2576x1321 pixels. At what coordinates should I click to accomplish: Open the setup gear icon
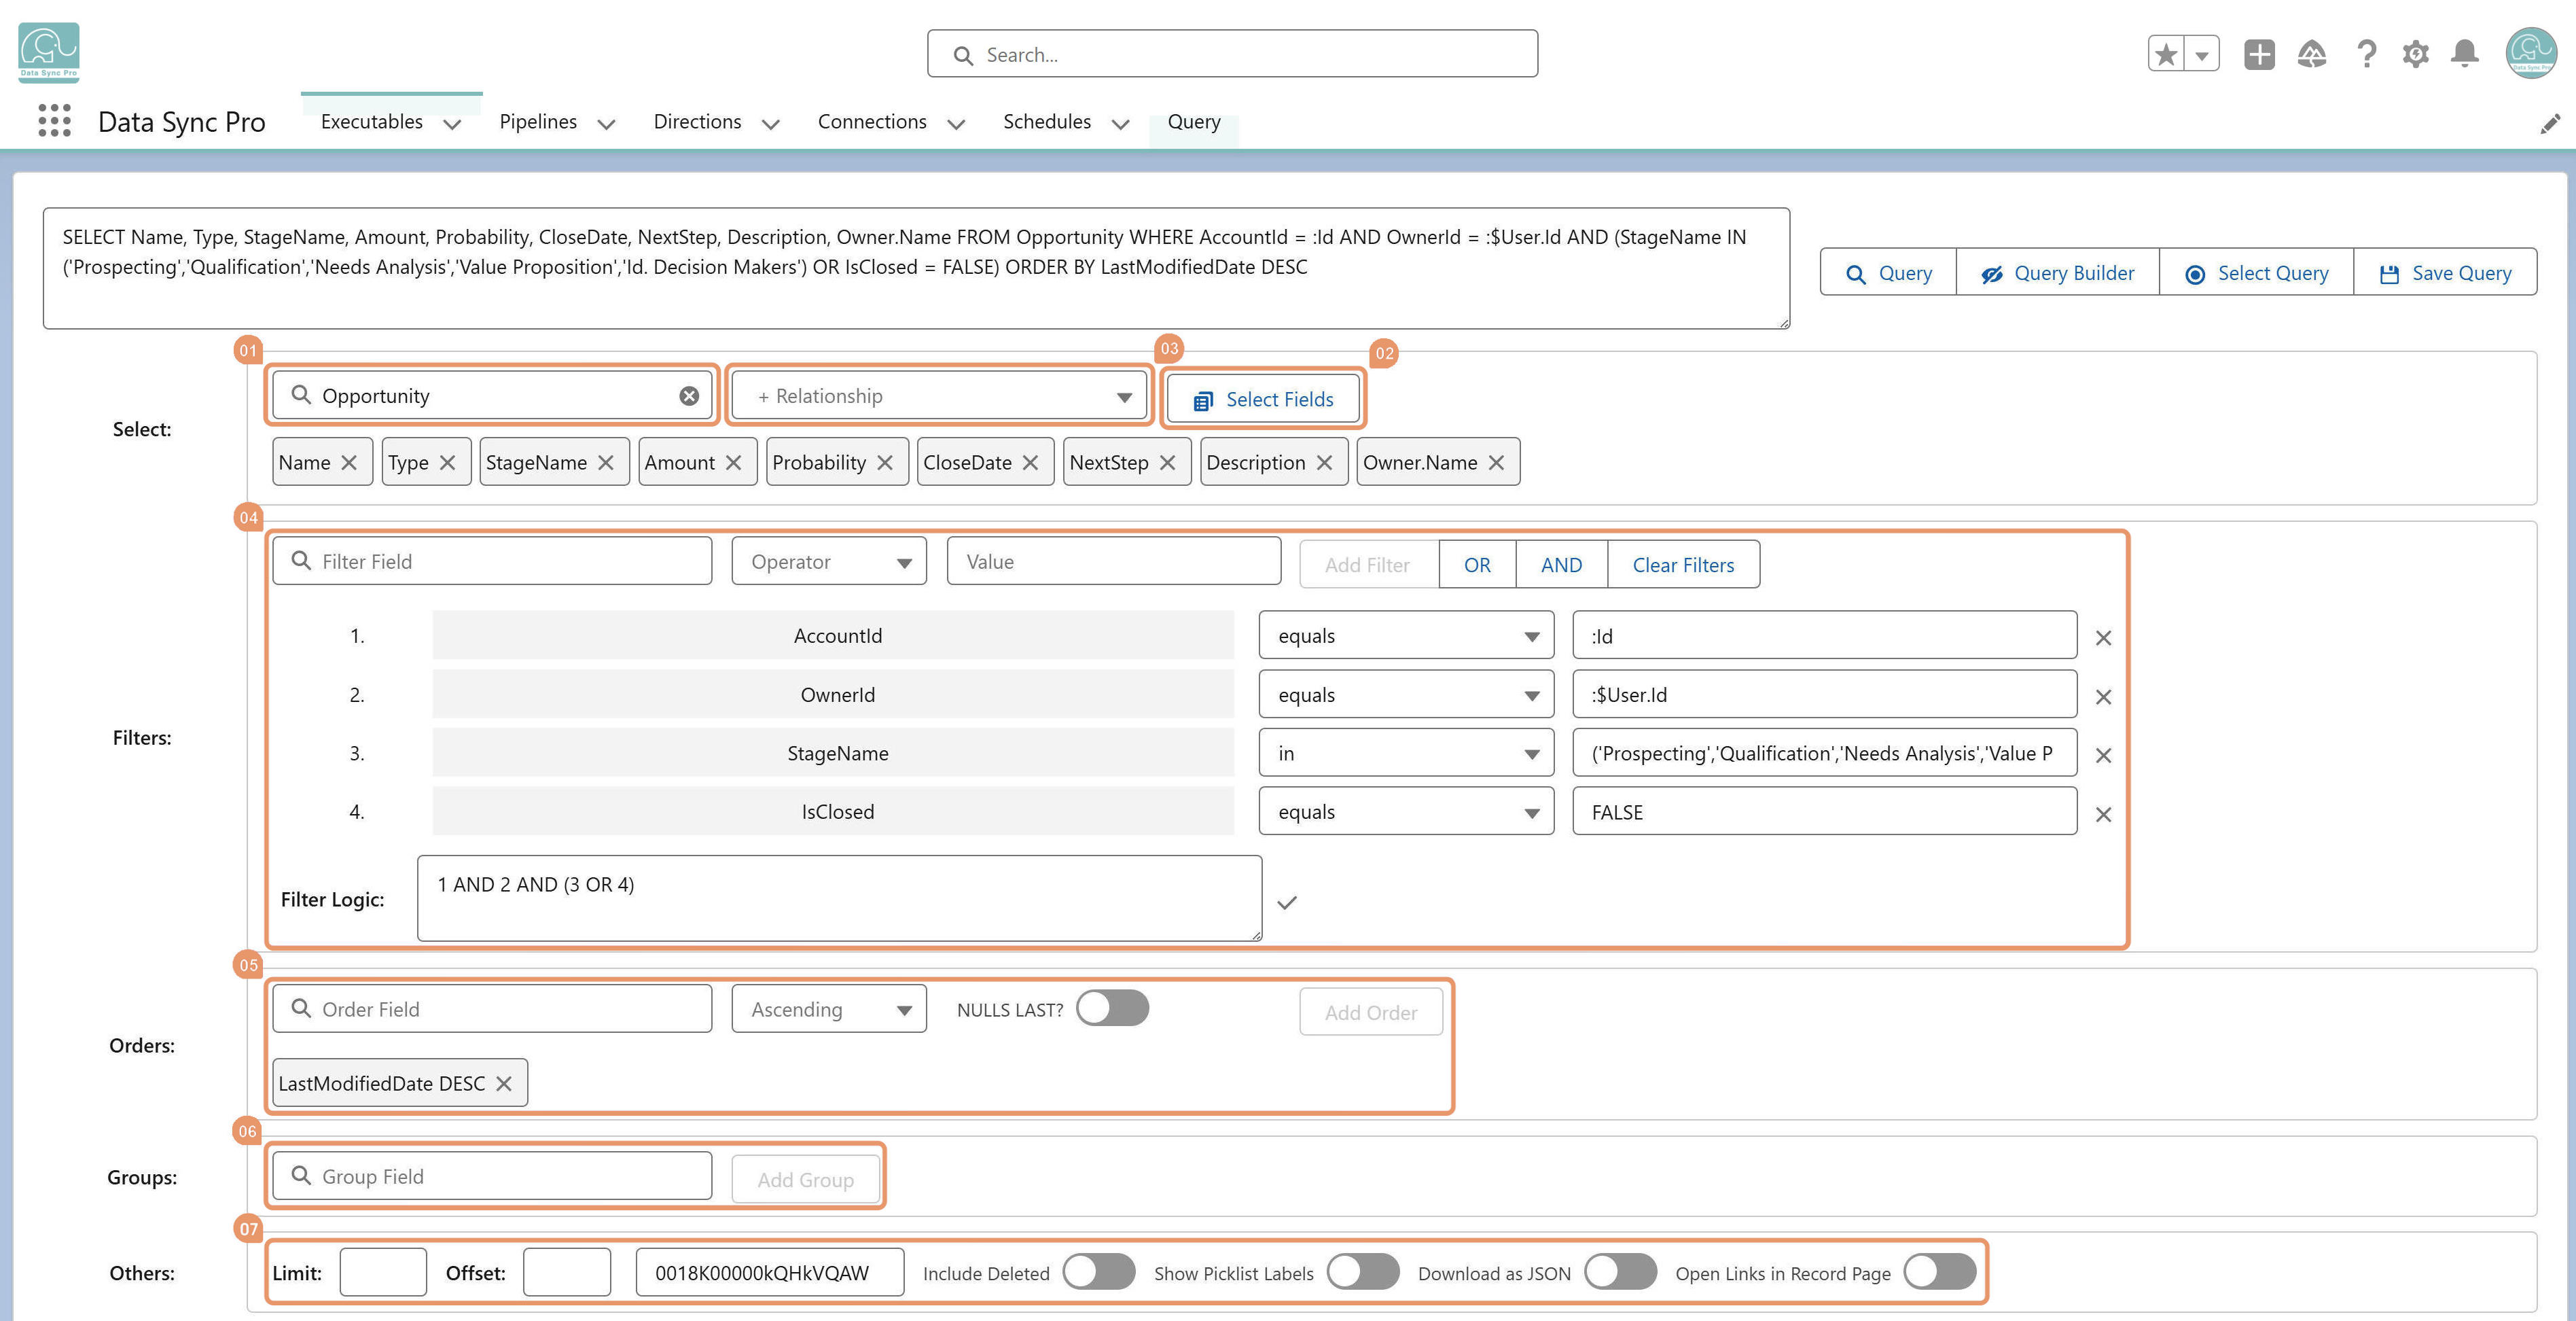2415,54
